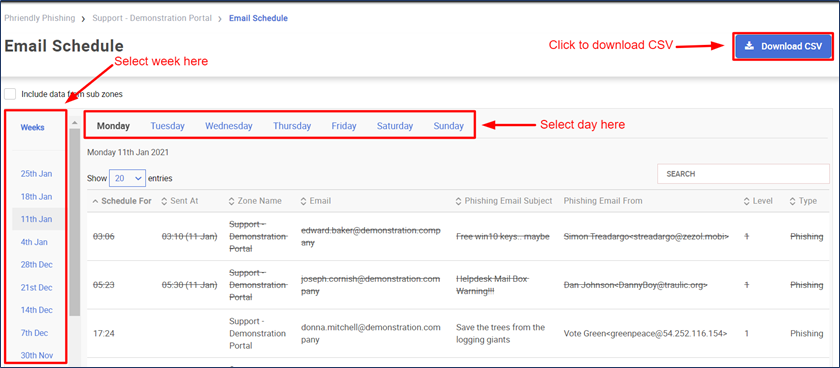
Task: Select the 7th Dec week
Action: pos(34,333)
